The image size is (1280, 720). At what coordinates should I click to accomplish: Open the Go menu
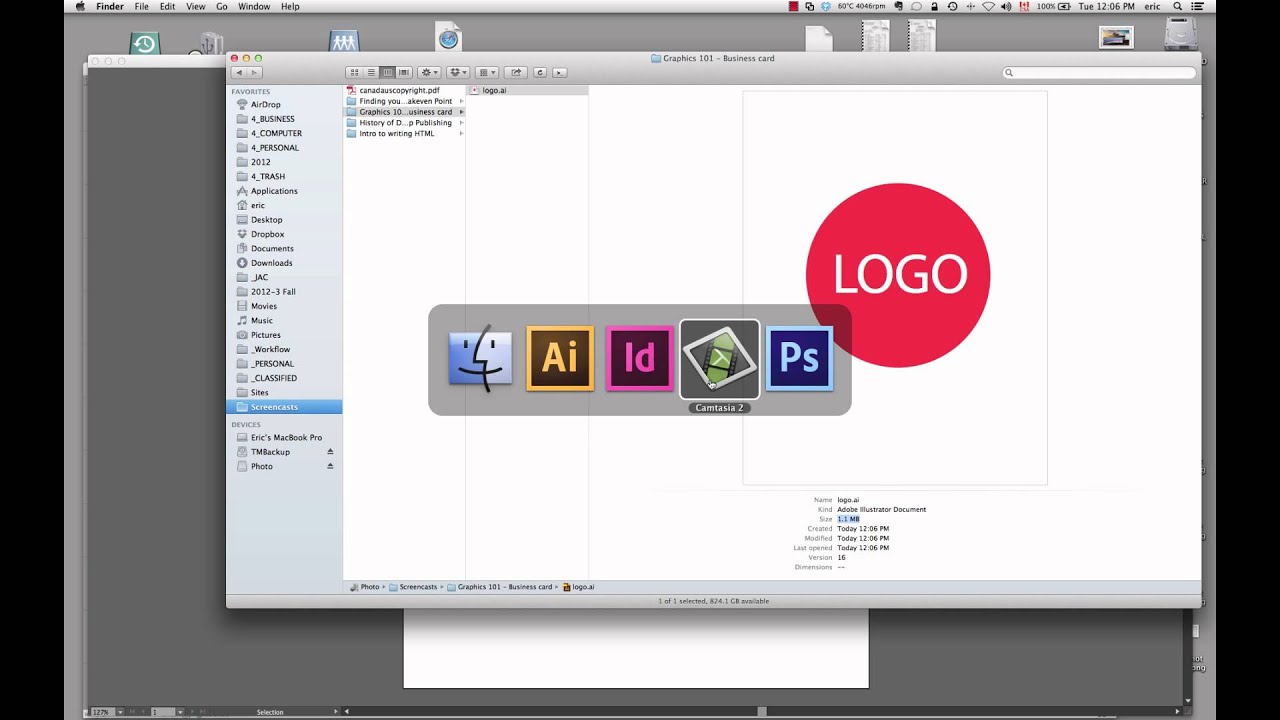tap(222, 6)
